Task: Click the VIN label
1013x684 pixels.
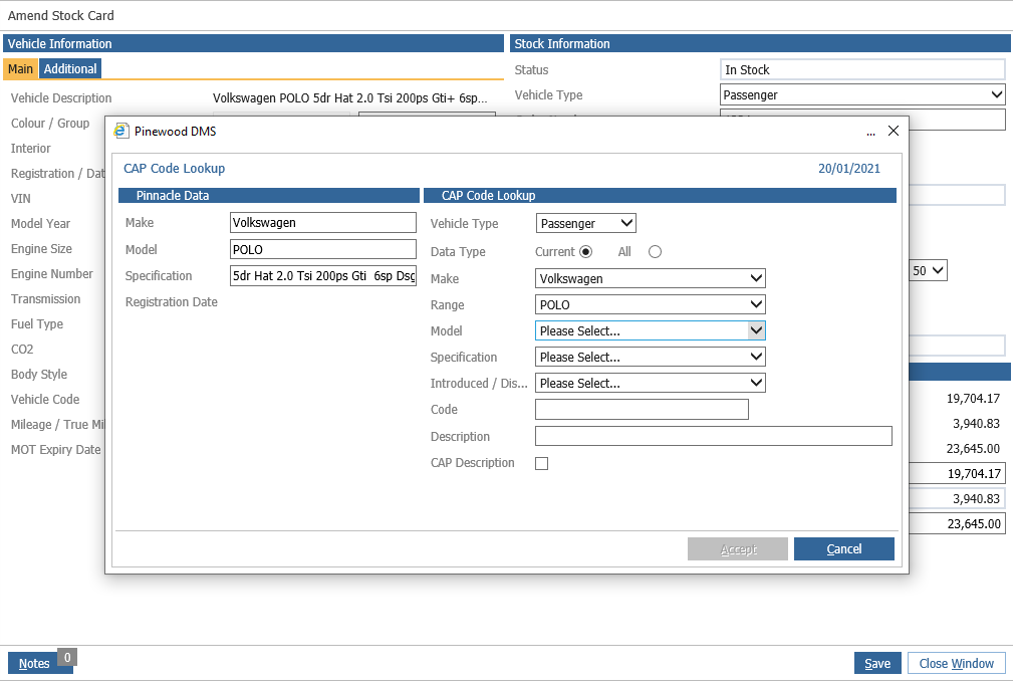Action: [21, 199]
